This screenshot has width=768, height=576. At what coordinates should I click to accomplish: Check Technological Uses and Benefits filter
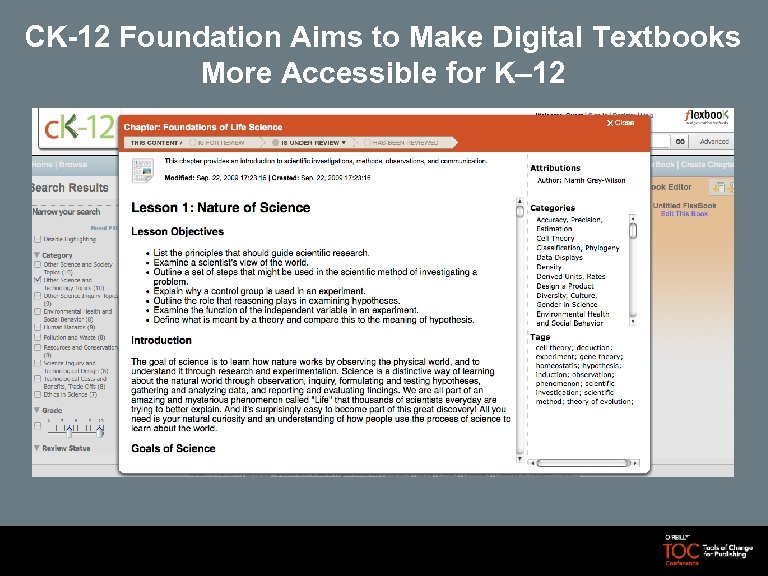pyautogui.click(x=37, y=379)
